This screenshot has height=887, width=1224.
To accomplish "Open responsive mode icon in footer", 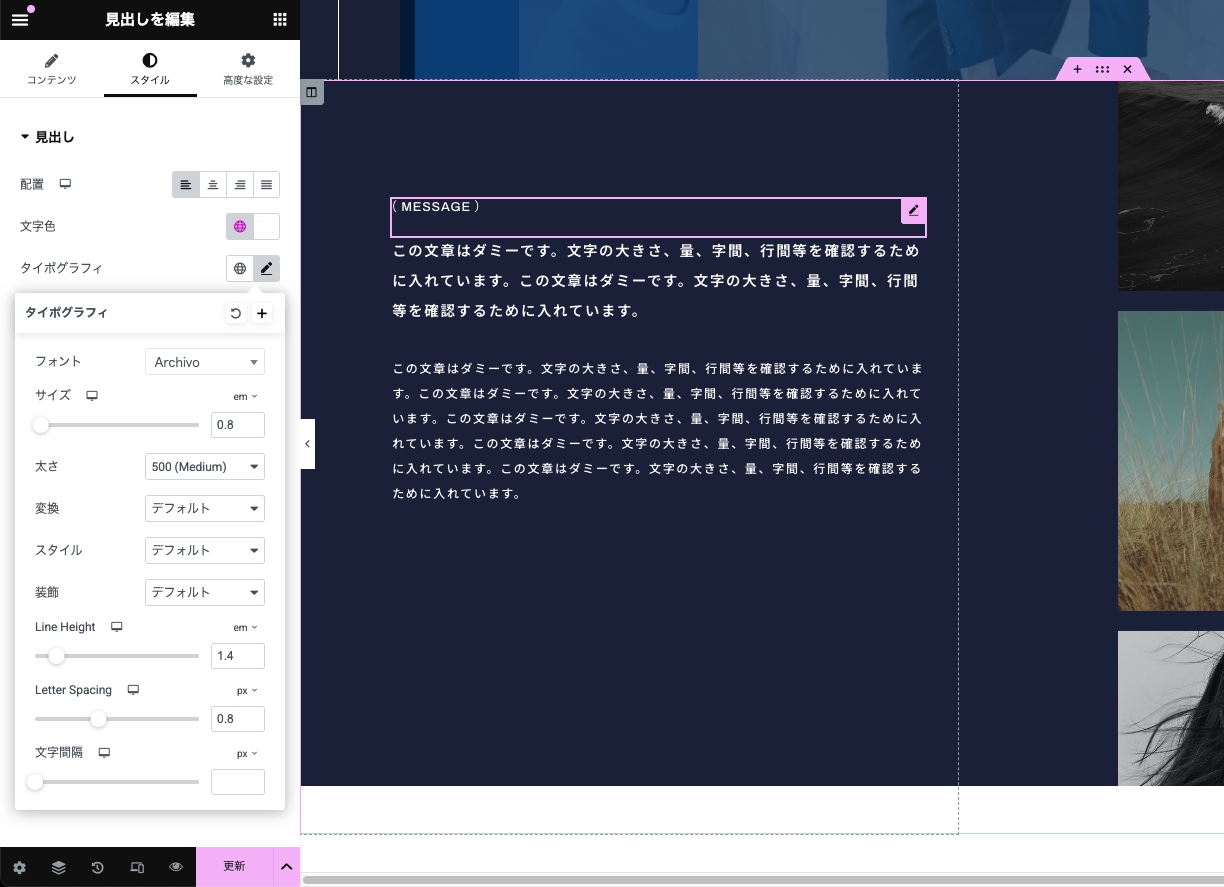I will 137,867.
